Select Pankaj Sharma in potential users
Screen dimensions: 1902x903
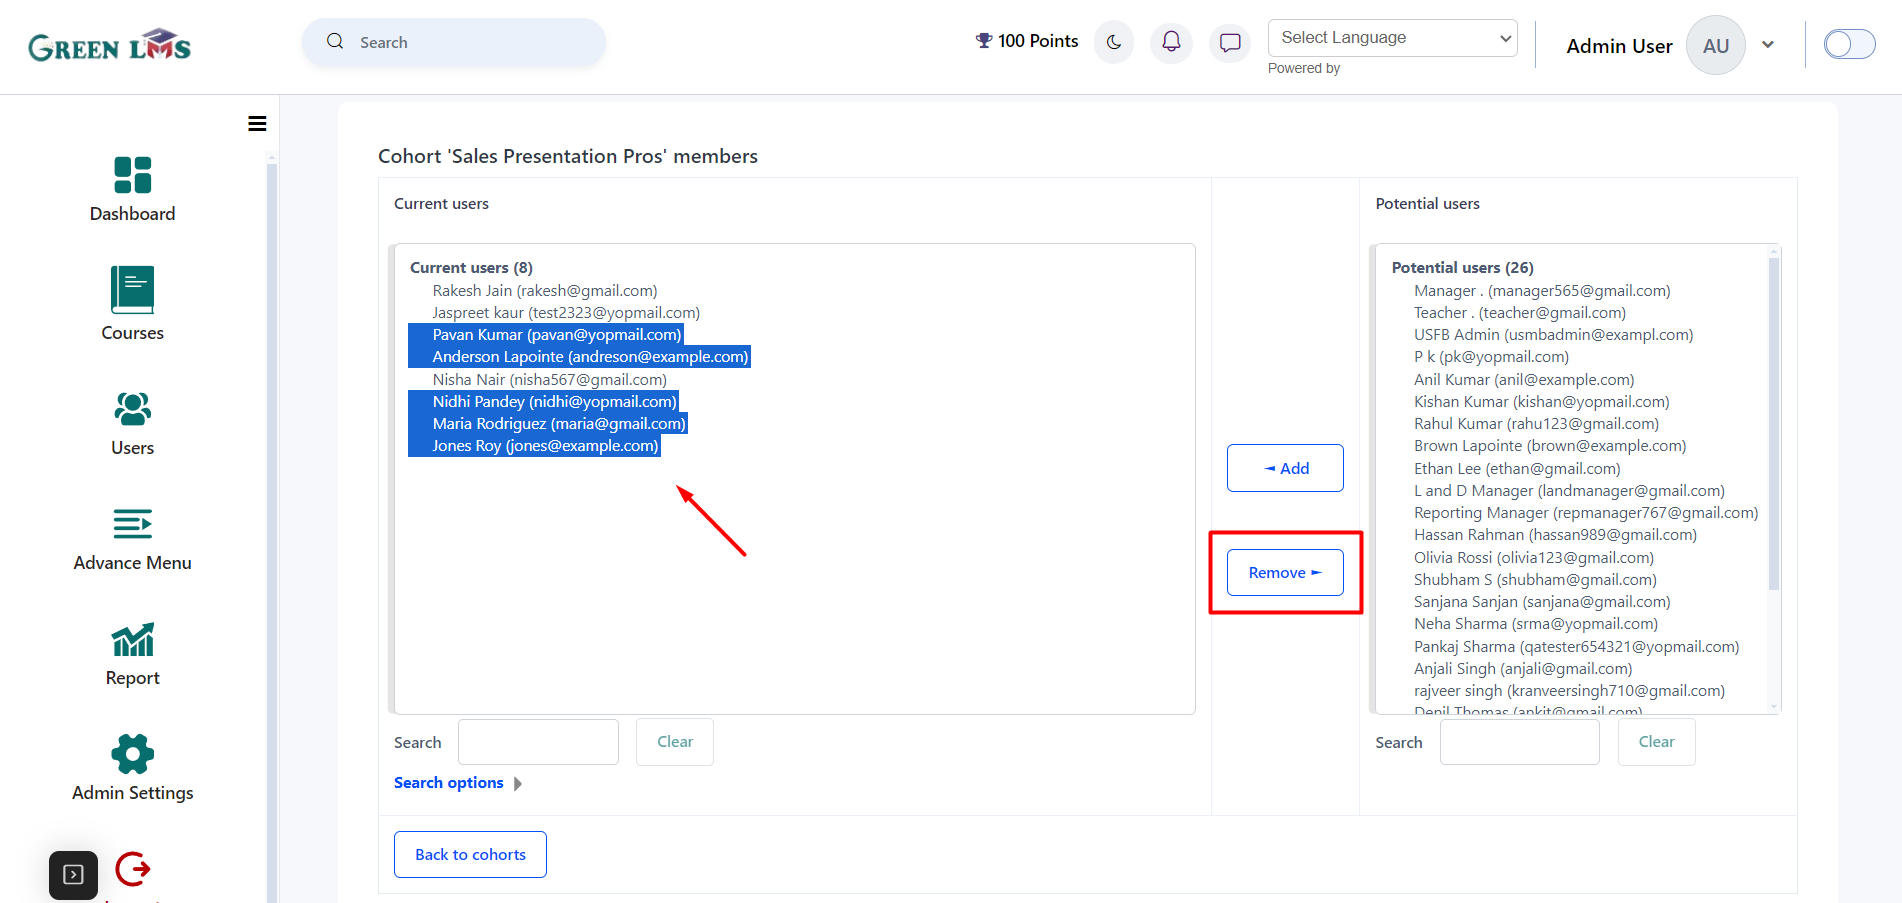tap(1577, 647)
